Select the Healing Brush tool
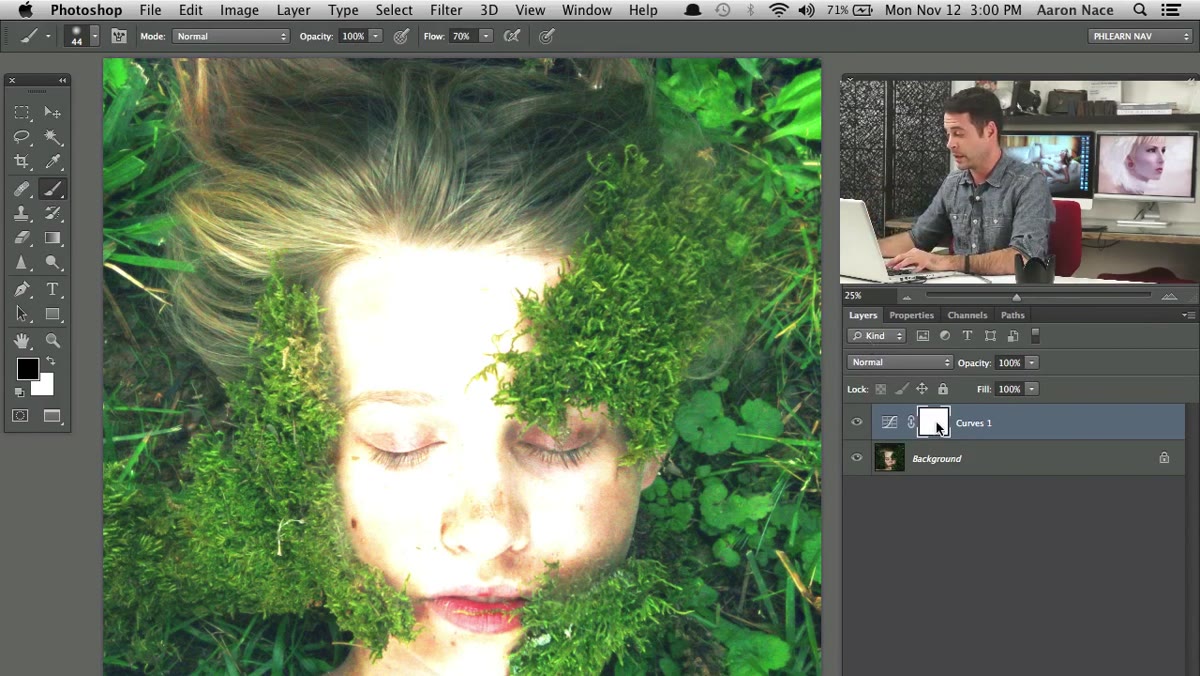 (x=22, y=188)
